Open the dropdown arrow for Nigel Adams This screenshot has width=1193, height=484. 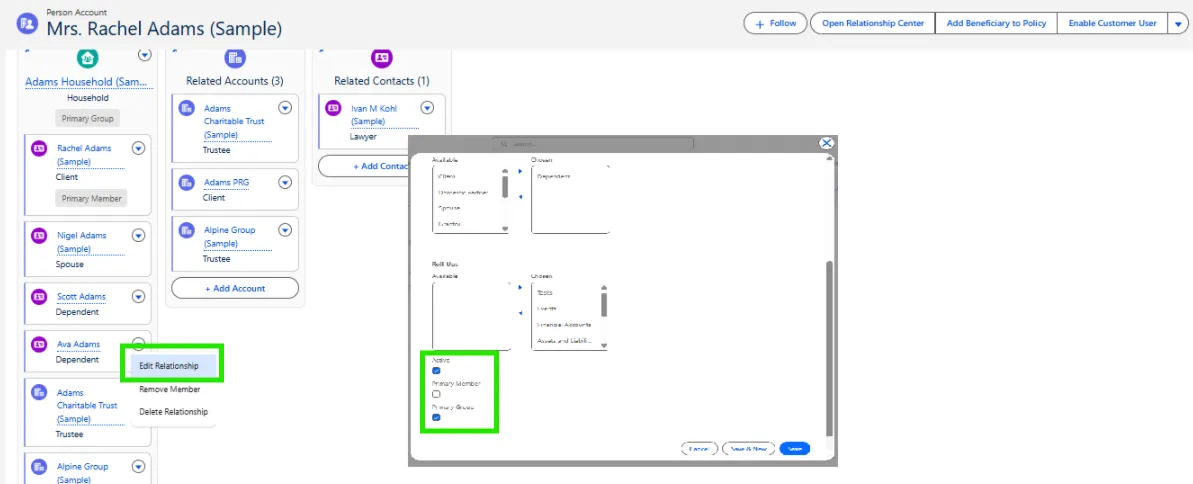pyautogui.click(x=138, y=235)
